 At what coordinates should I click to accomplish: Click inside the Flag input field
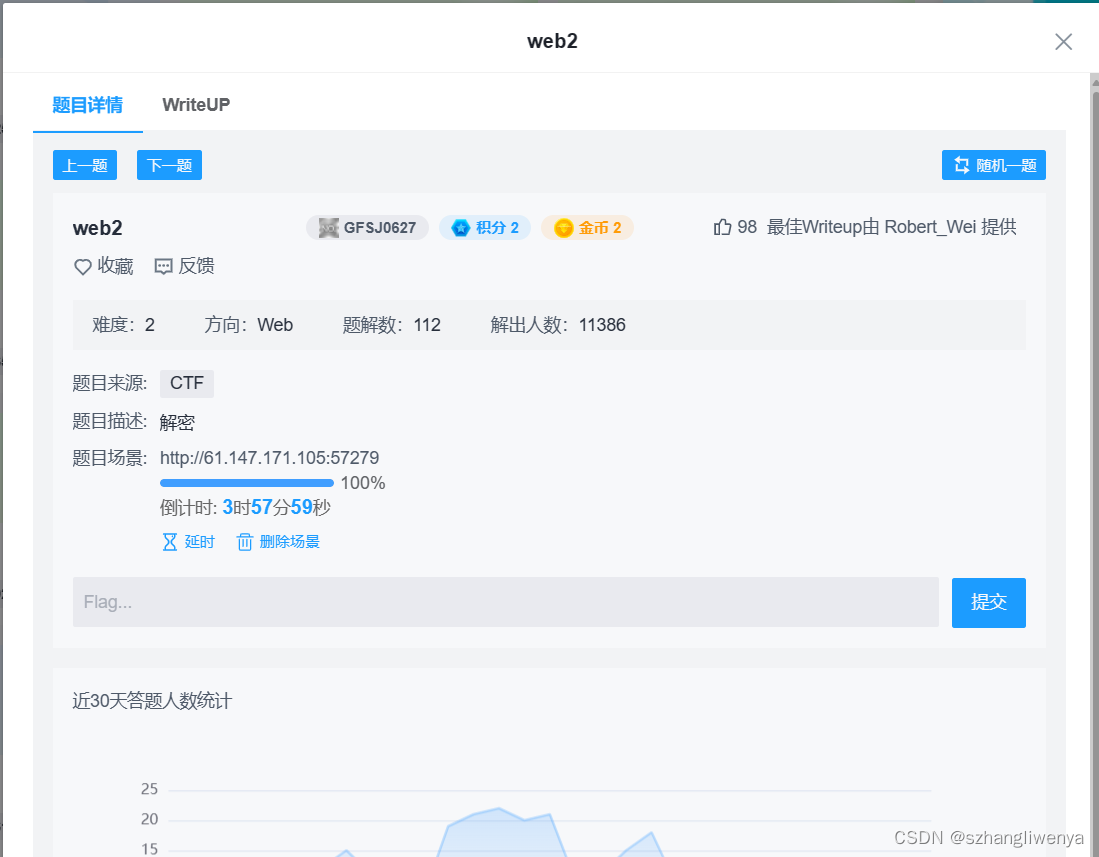[x=500, y=602]
